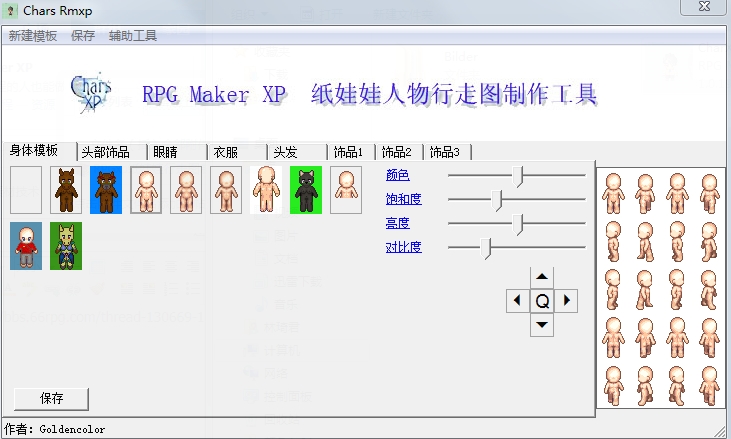Select the bull template on blue background
Viewport: 731px width, 439px height.
tap(106, 190)
